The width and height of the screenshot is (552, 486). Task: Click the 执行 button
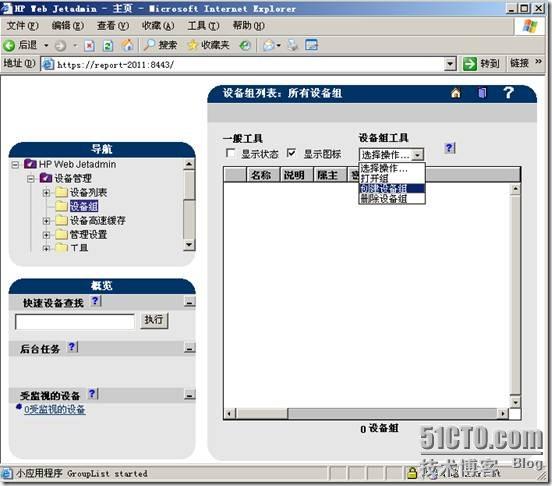pyautogui.click(x=154, y=320)
